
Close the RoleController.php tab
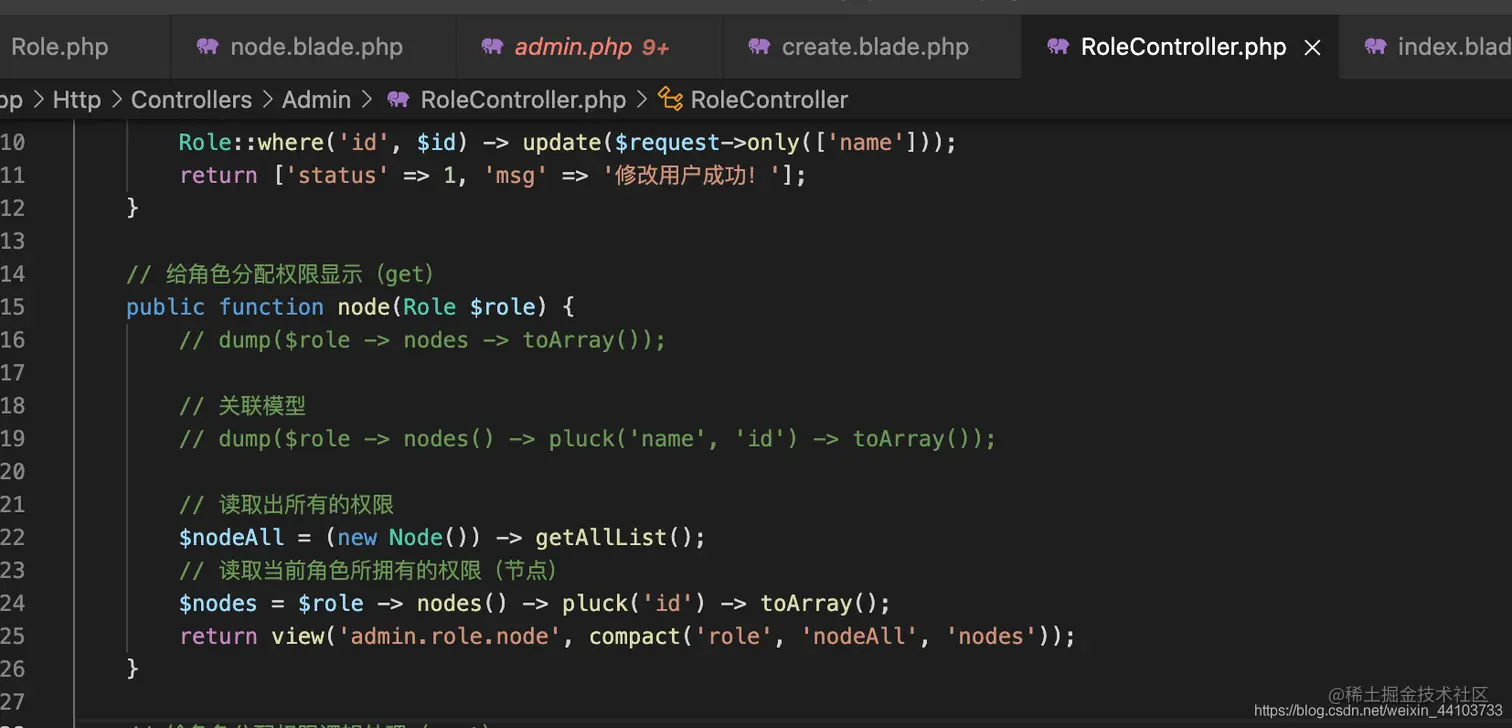[x=1313, y=47]
